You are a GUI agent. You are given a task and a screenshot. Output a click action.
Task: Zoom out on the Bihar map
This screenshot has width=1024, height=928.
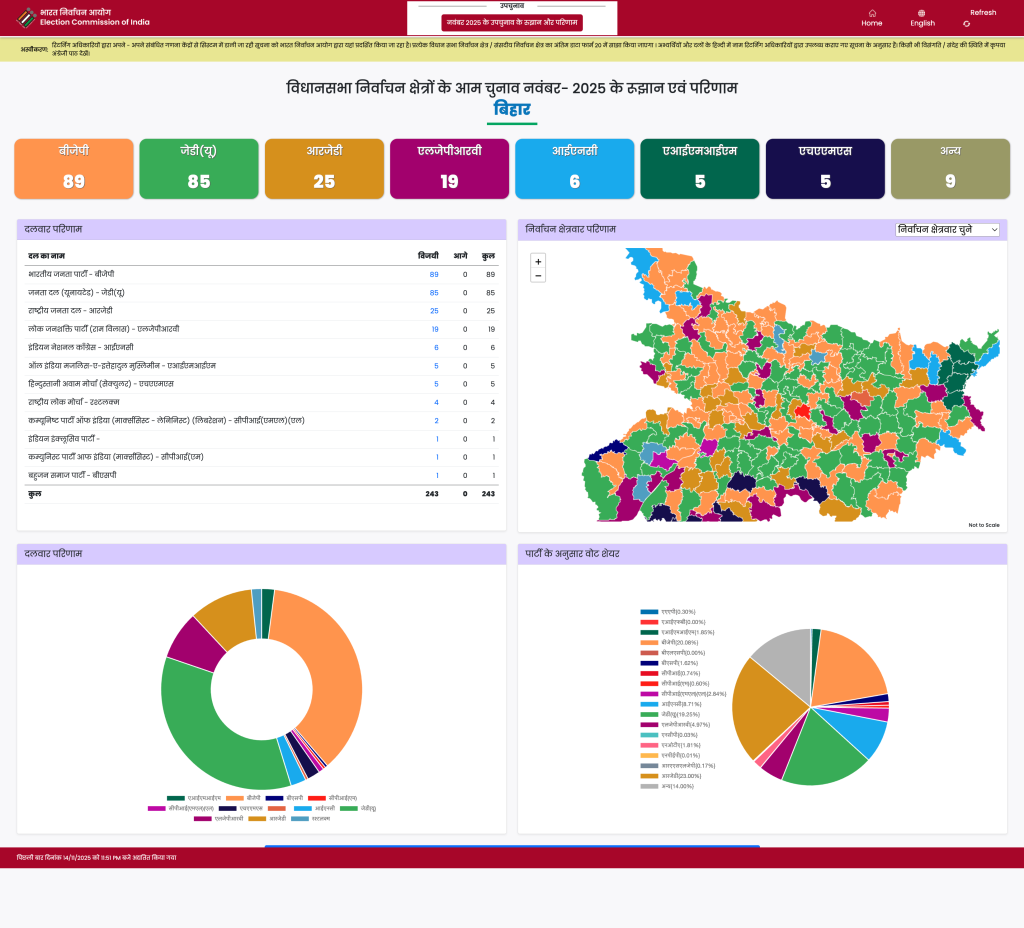pyautogui.click(x=538, y=275)
